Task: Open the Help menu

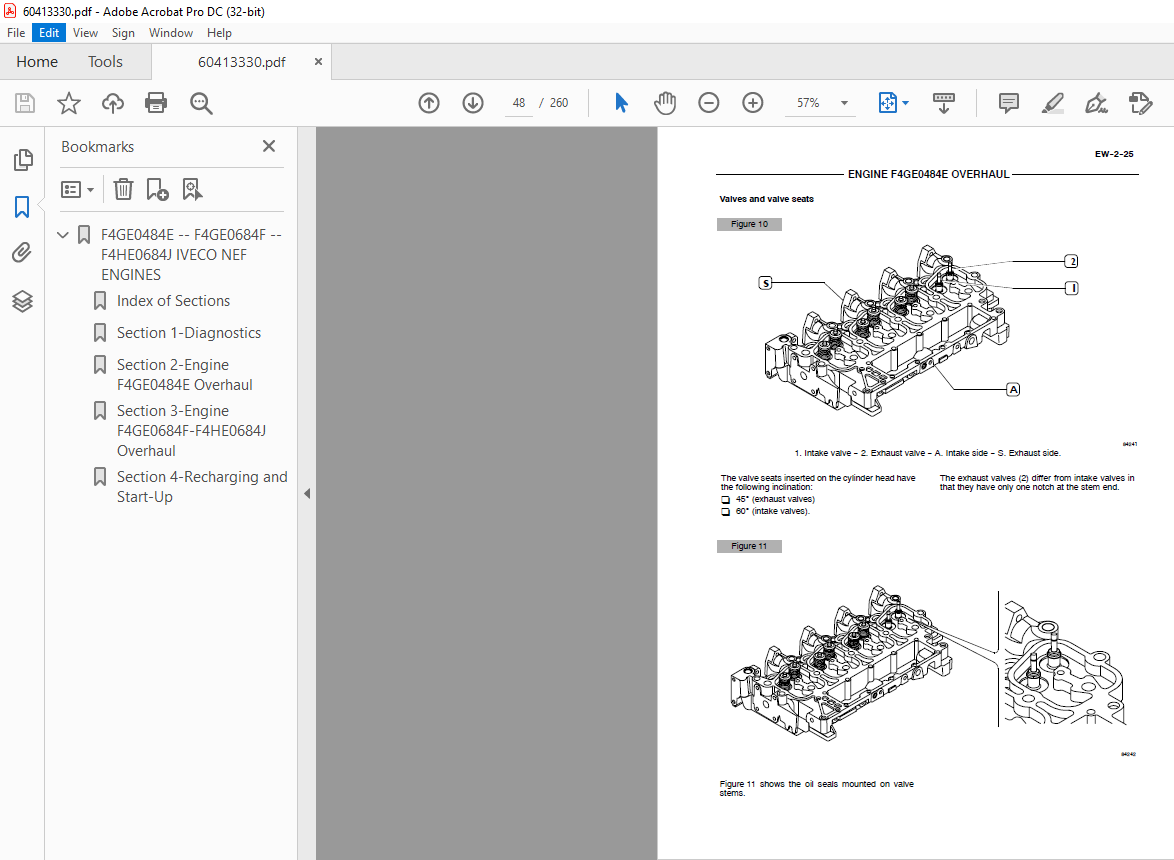Action: point(219,33)
